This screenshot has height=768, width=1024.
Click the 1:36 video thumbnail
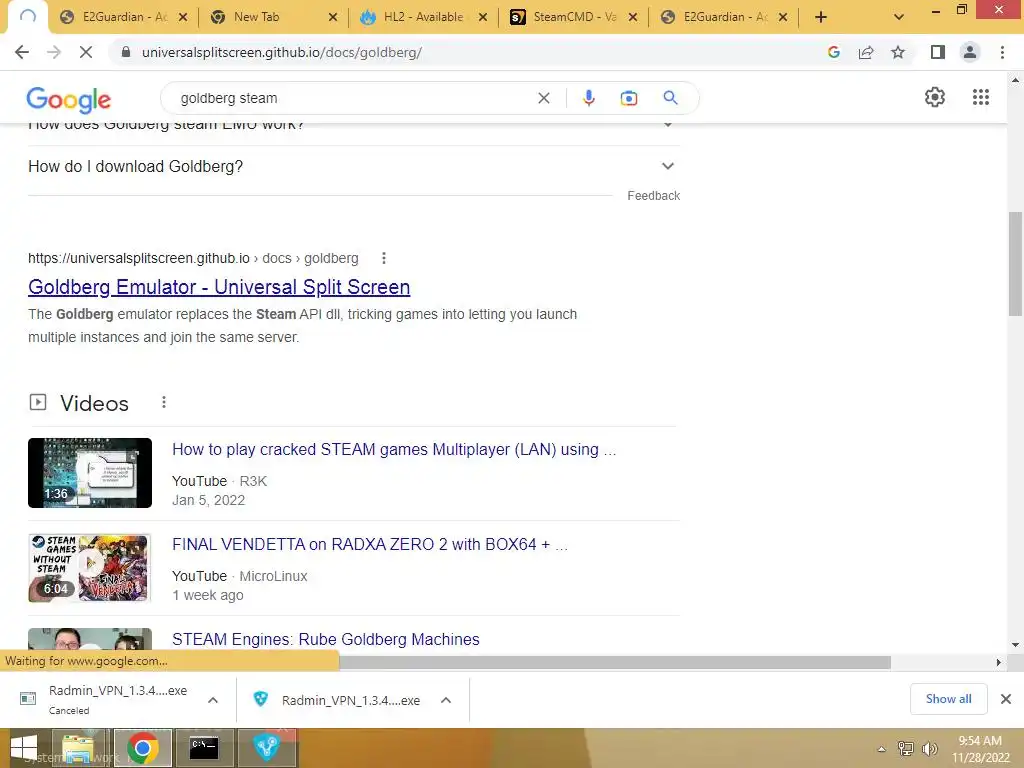pos(89,473)
